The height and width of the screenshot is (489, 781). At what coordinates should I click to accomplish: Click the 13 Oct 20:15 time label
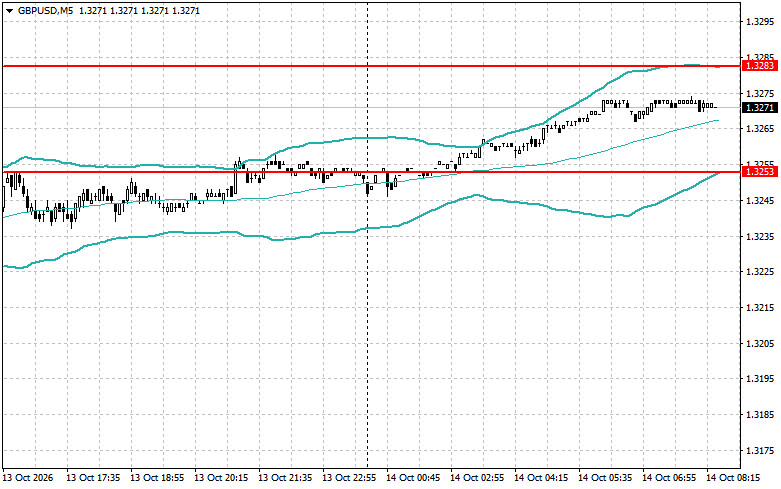[x=221, y=478]
